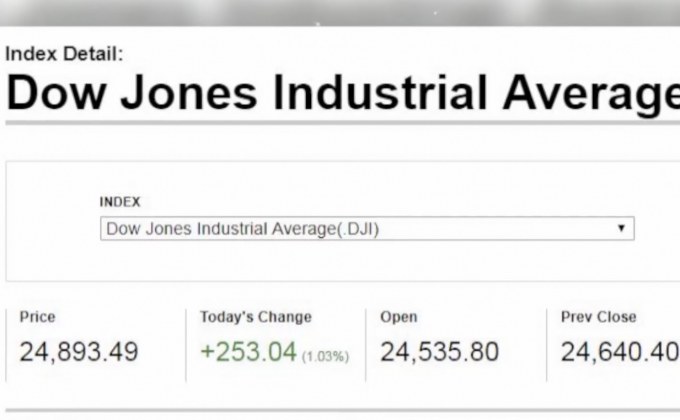Image resolution: width=680 pixels, height=420 pixels.
Task: Select the Price label
Action: [38, 317]
